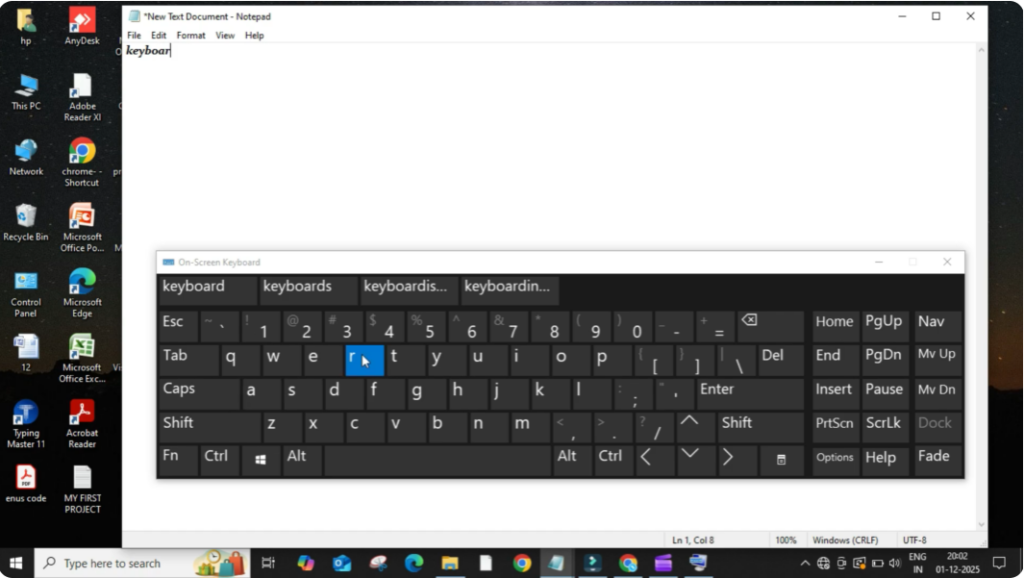Open the AnyDesk desktop shortcut
The image size is (1024, 578).
[82, 23]
